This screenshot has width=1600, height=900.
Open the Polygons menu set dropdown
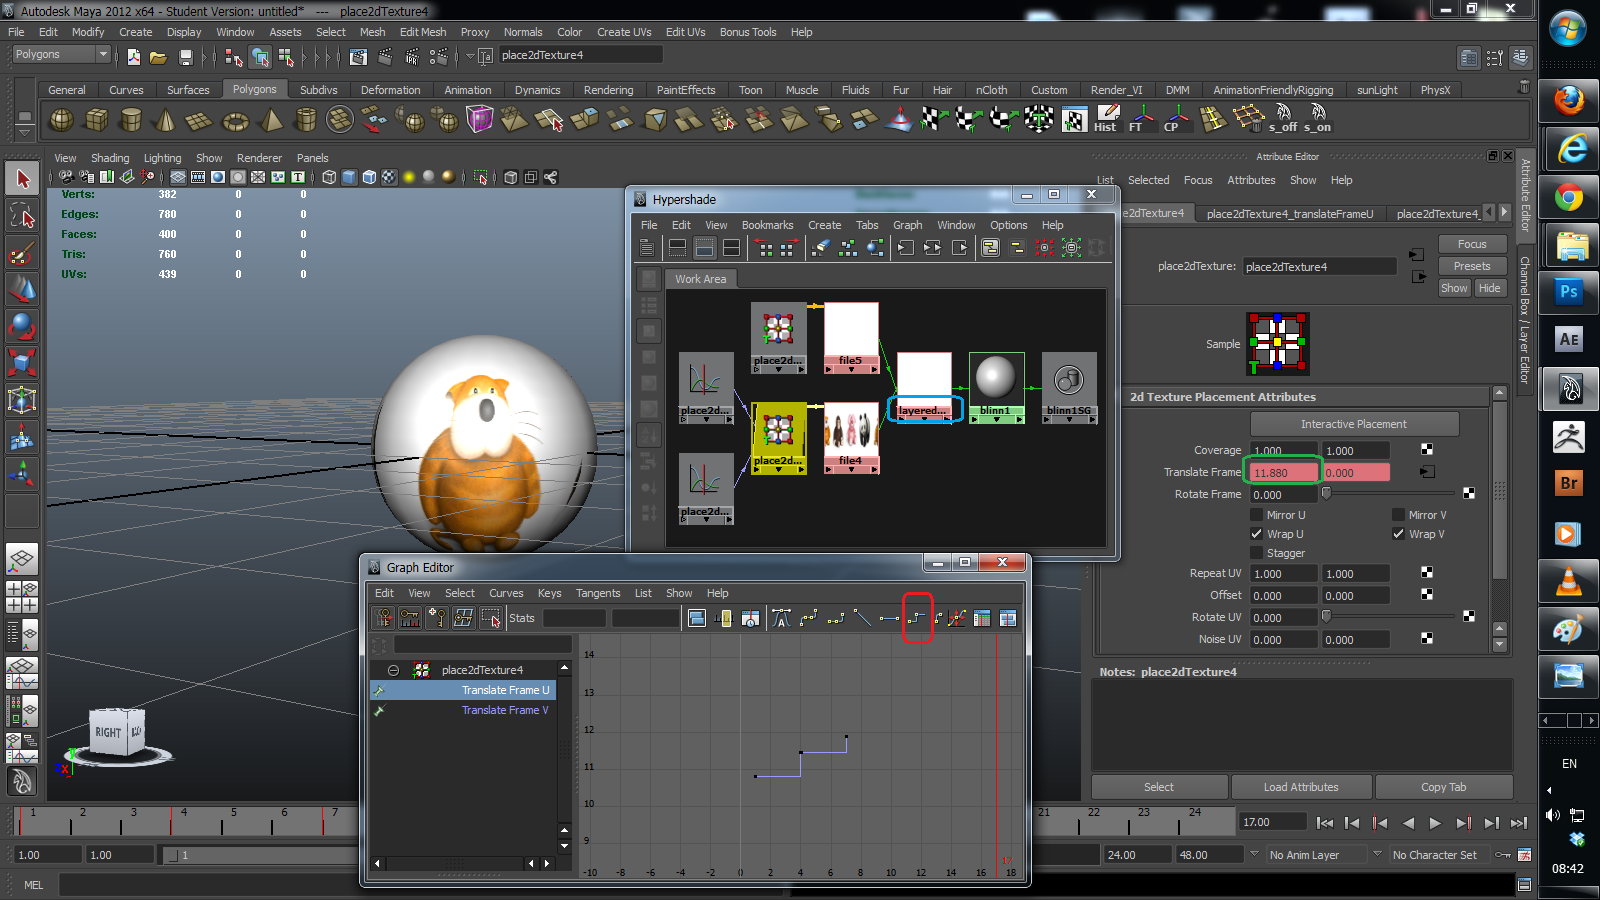(x=60, y=55)
